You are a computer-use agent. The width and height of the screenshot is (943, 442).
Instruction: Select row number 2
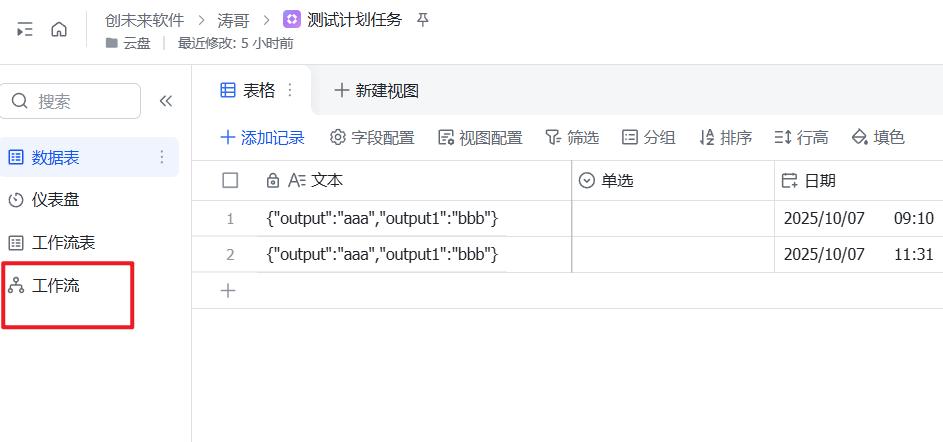click(230, 255)
